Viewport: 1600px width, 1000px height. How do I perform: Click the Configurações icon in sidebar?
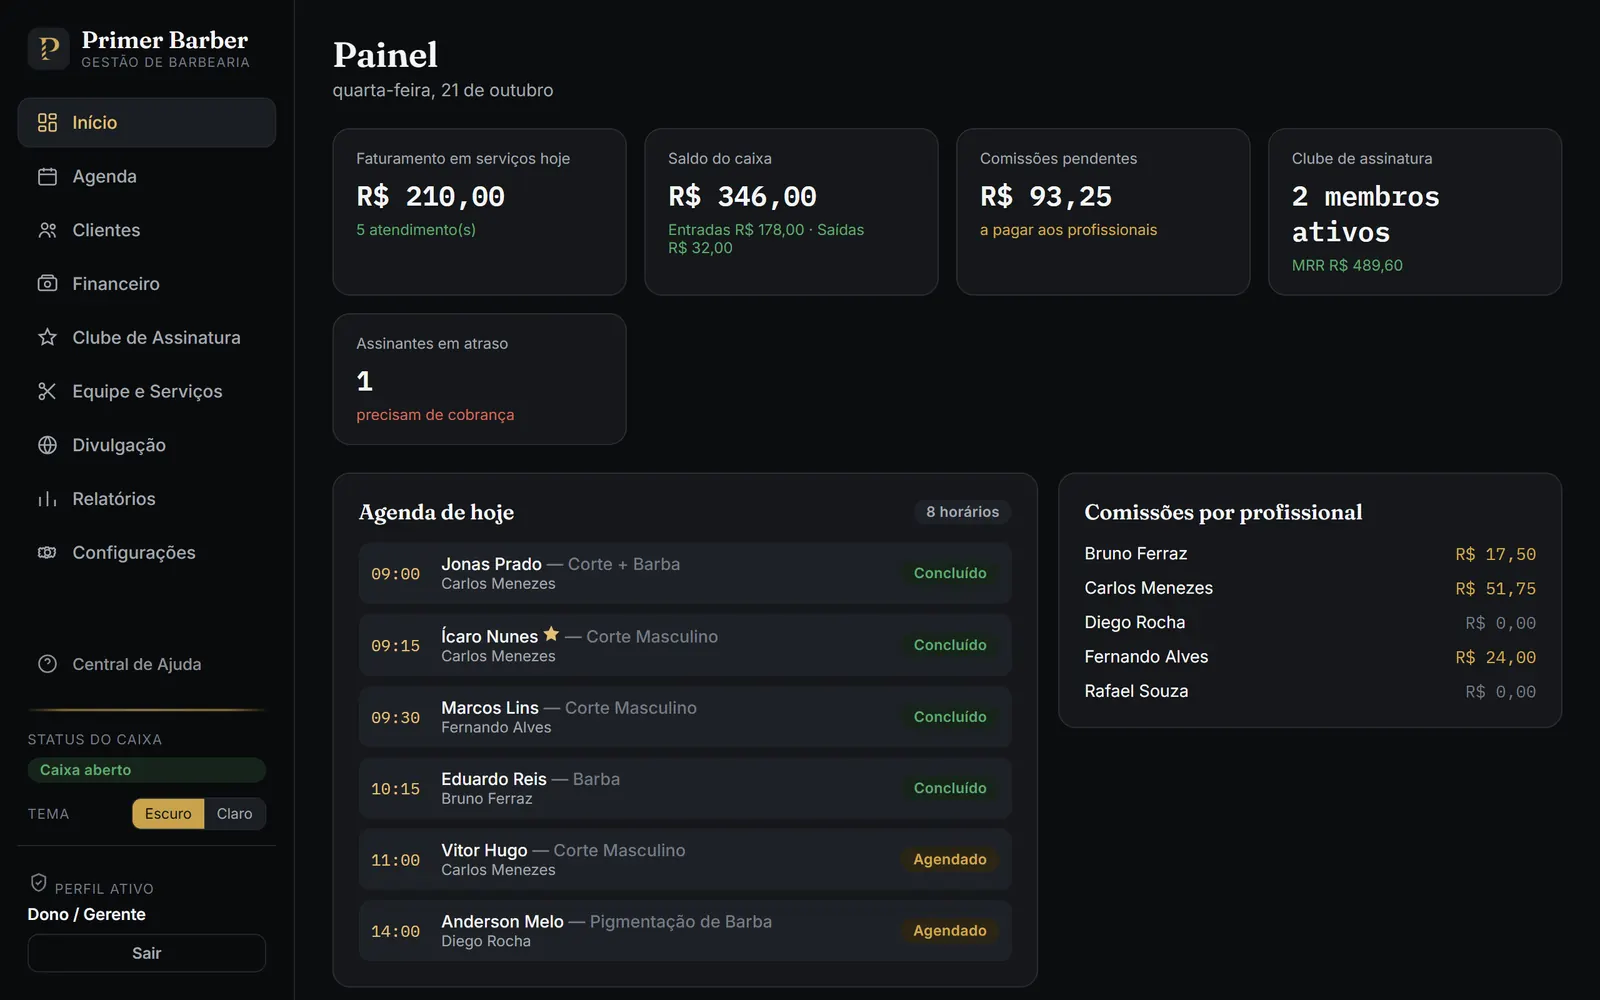(x=47, y=553)
